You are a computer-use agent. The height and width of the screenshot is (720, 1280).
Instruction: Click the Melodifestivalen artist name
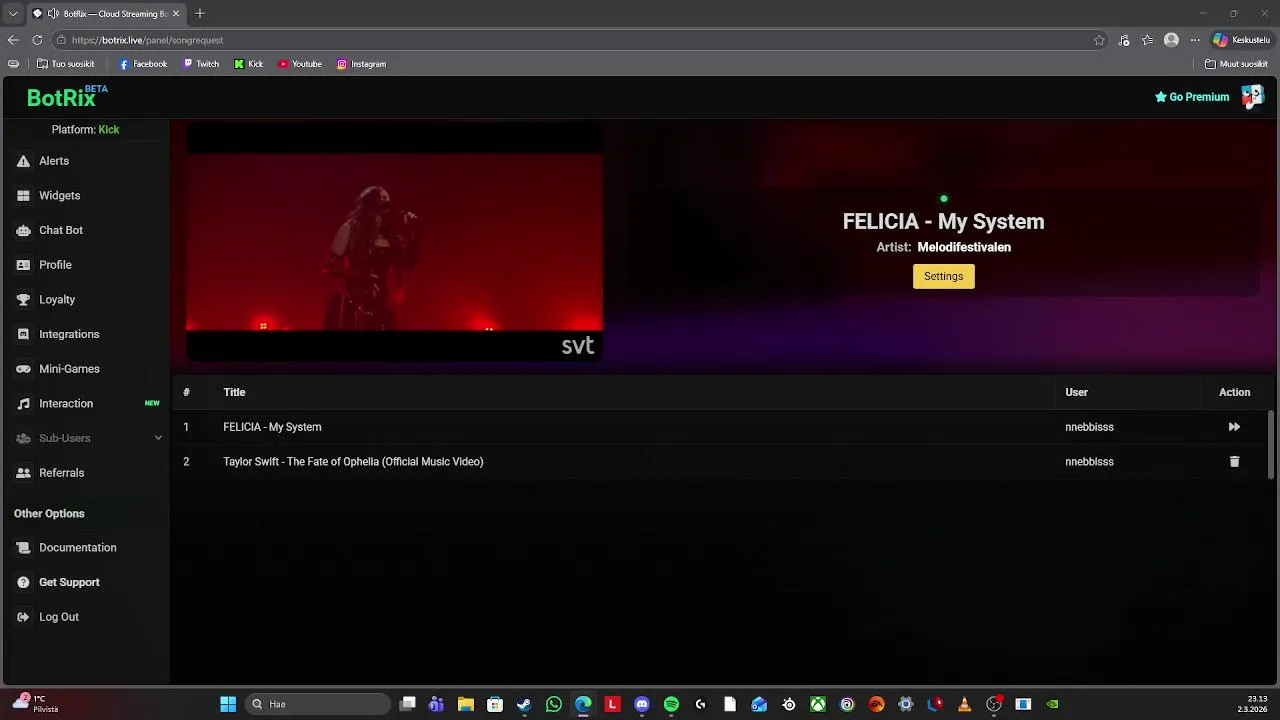[964, 247]
